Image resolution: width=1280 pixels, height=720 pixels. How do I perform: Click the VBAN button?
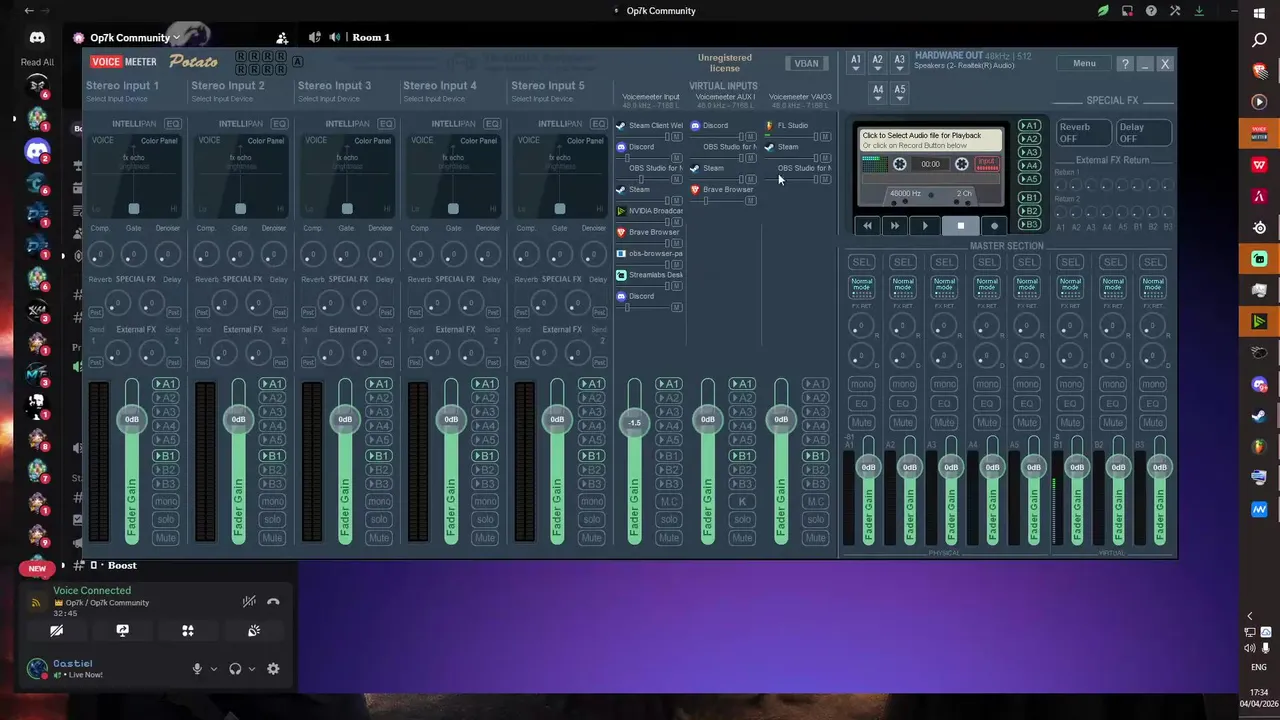806,63
